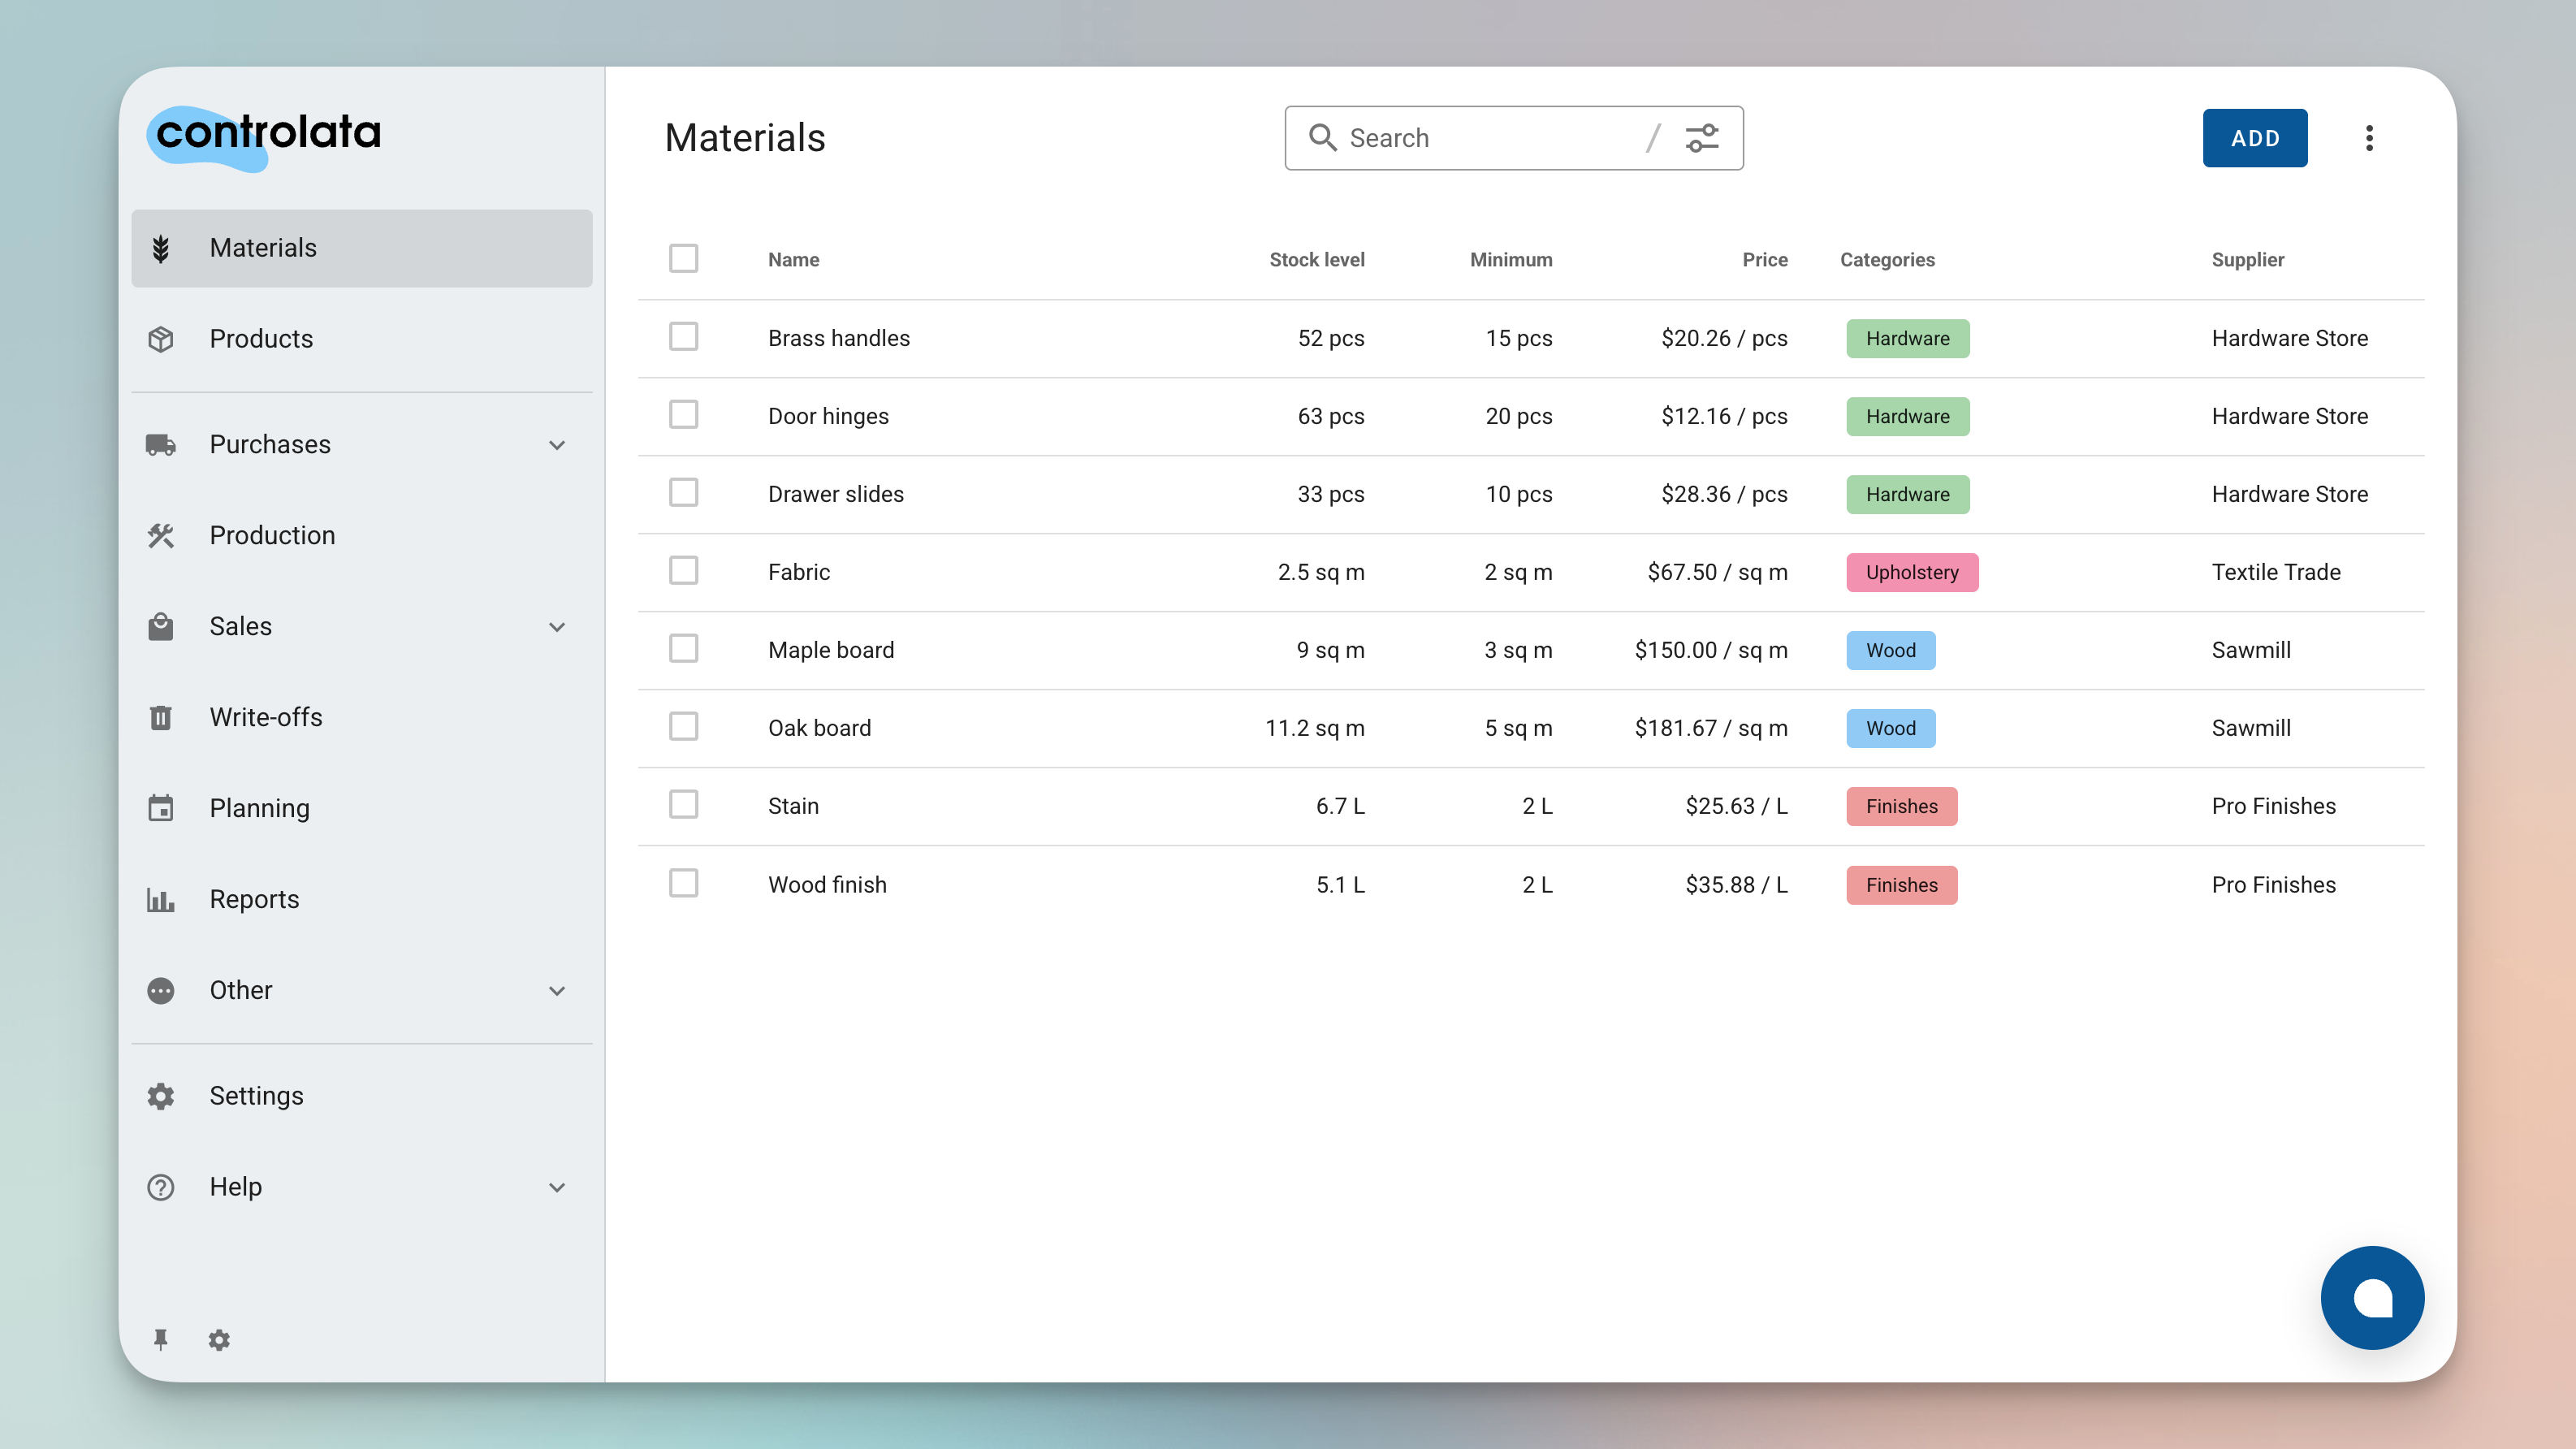
Task: Open the Planning page
Action: (x=362, y=808)
